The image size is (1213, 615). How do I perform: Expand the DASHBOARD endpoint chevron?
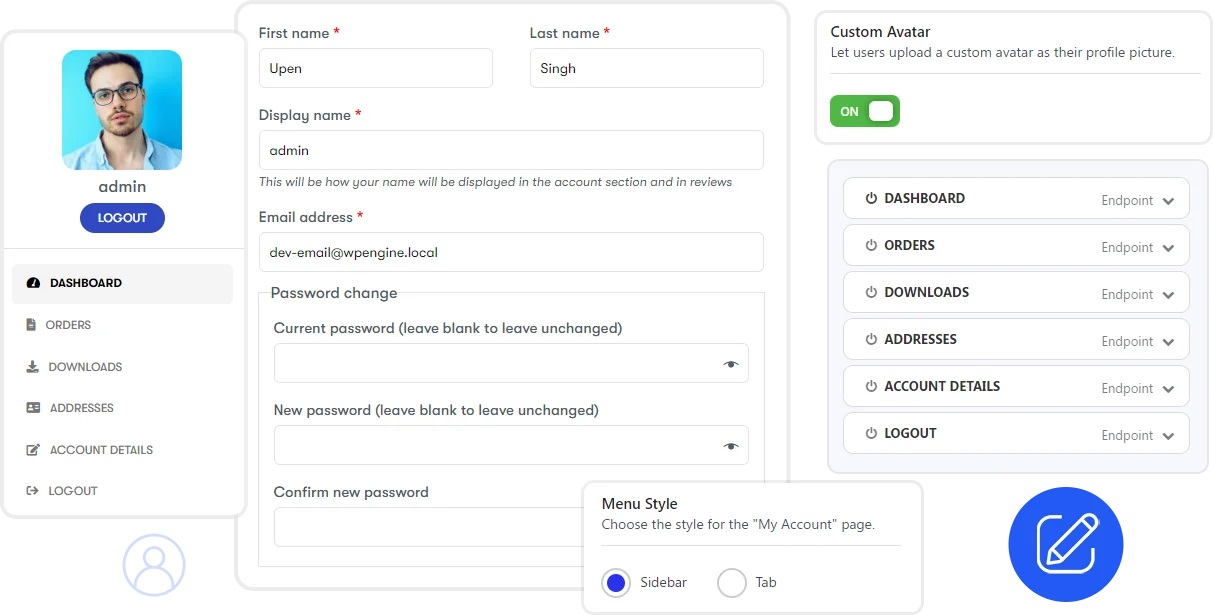pyautogui.click(x=1168, y=201)
